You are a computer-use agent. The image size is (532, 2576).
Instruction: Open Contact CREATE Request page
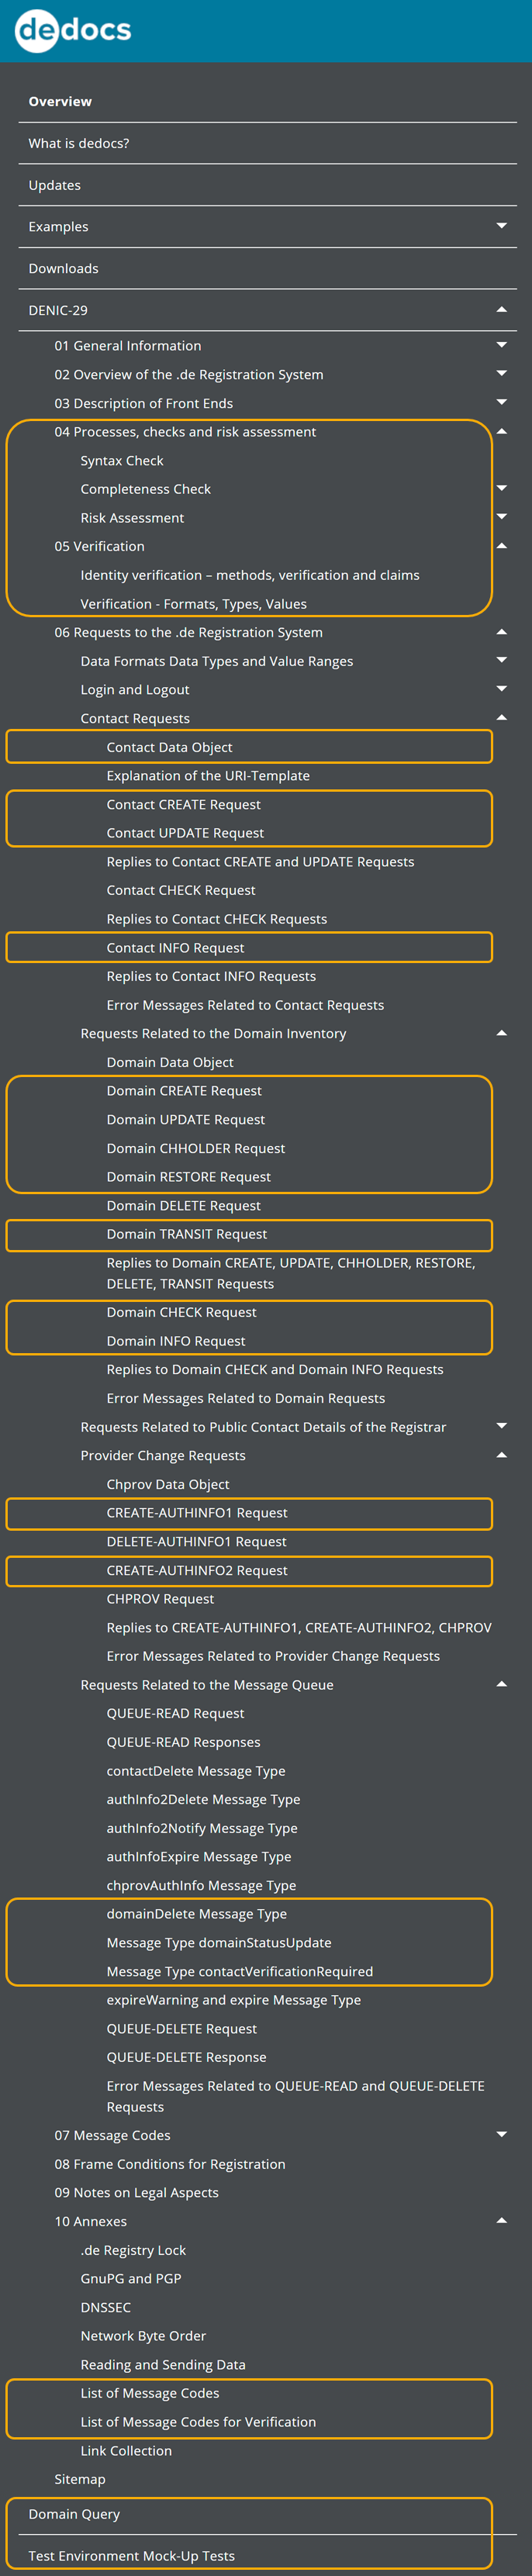[184, 804]
